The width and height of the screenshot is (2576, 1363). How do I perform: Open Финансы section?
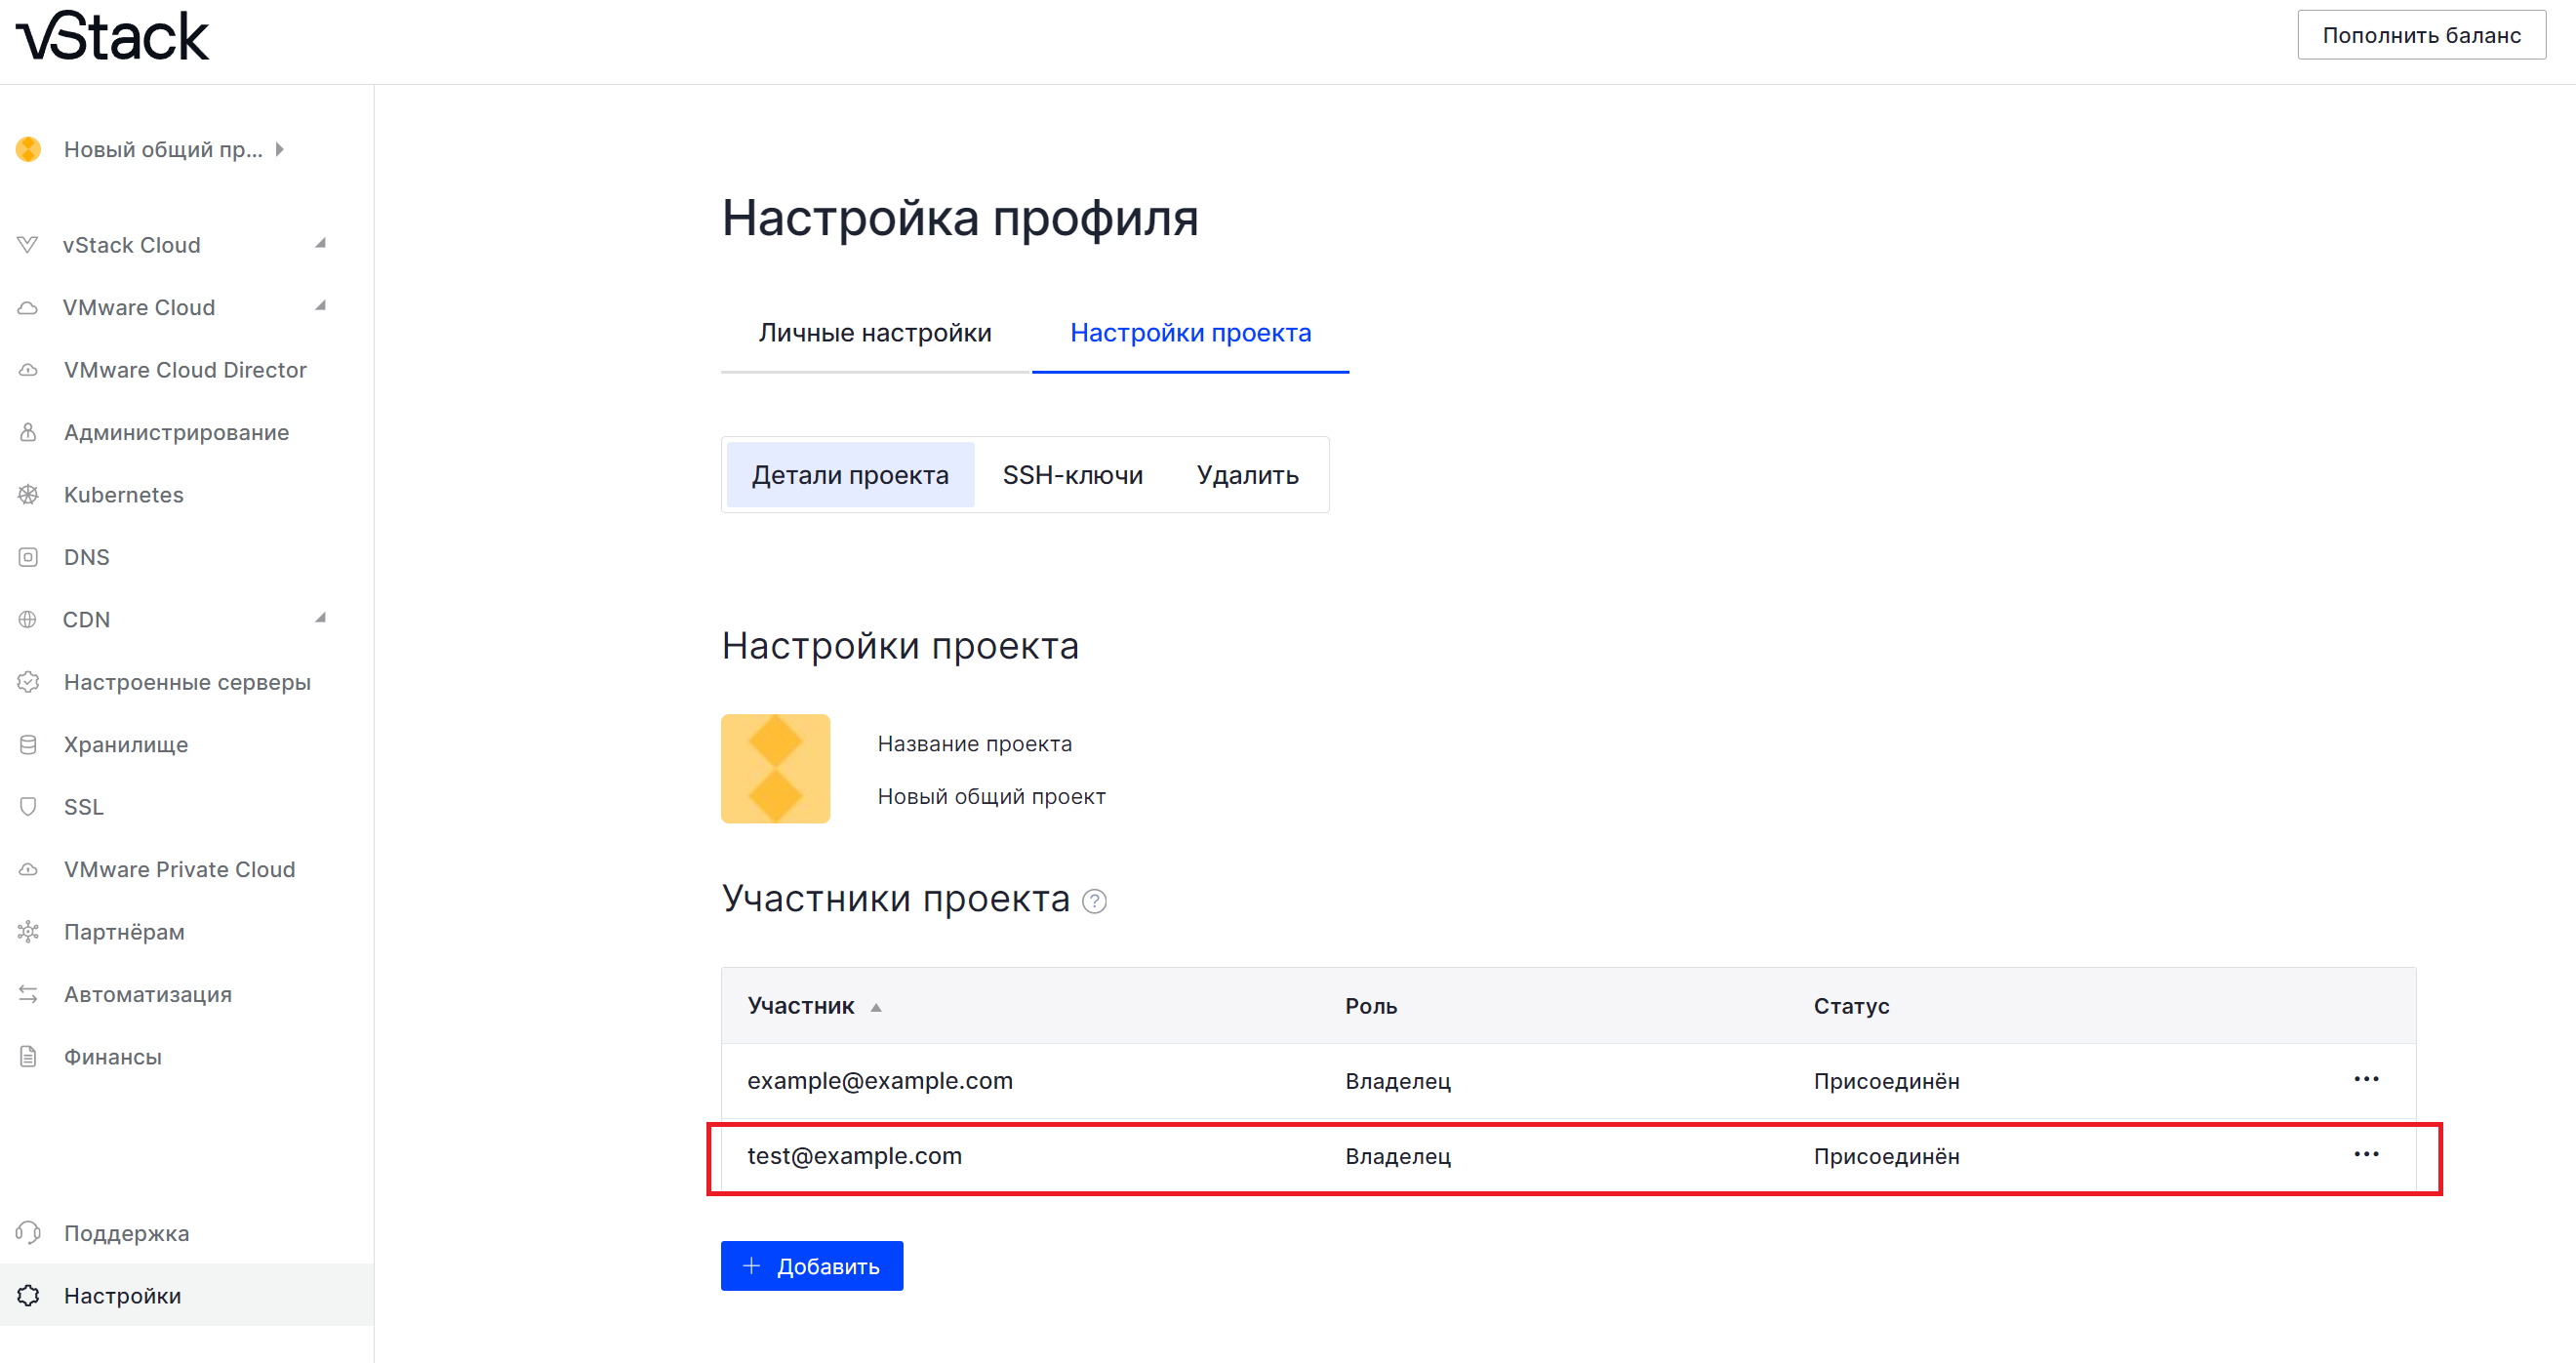[113, 1056]
